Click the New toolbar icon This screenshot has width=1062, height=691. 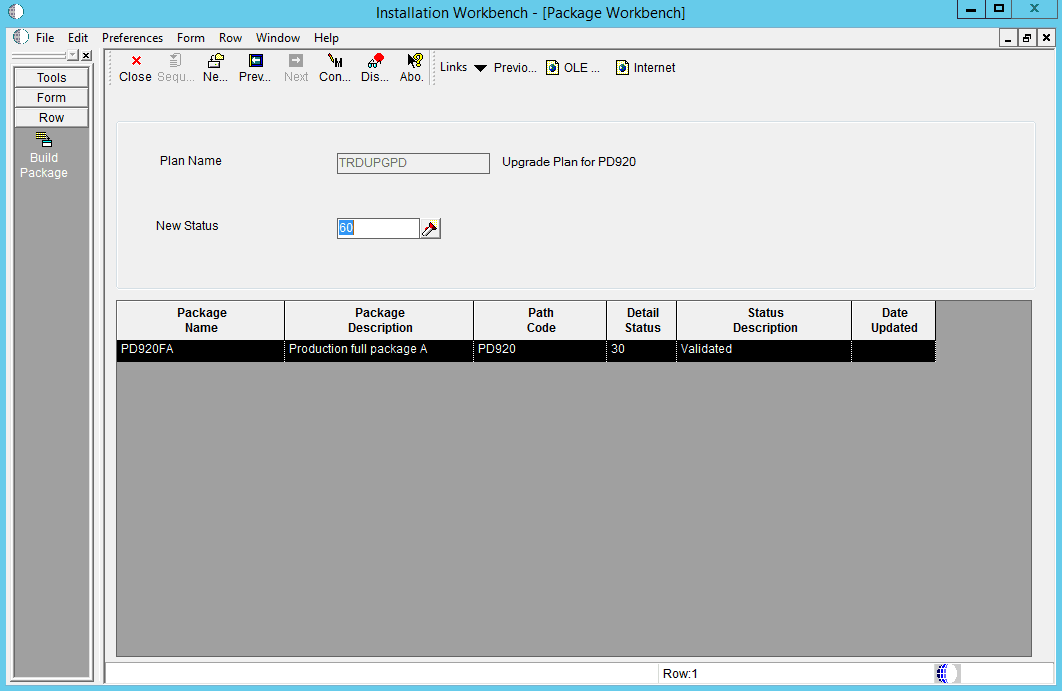[215, 61]
